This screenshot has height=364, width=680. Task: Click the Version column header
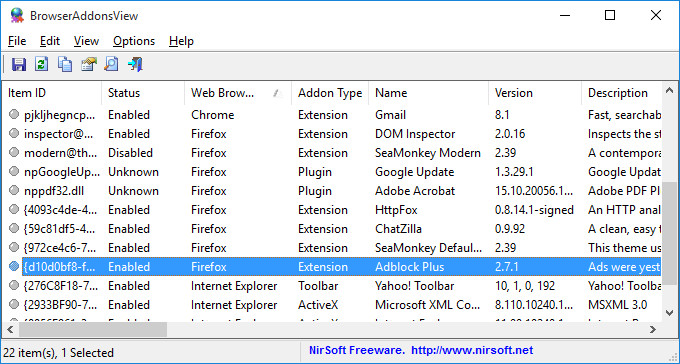coord(535,93)
